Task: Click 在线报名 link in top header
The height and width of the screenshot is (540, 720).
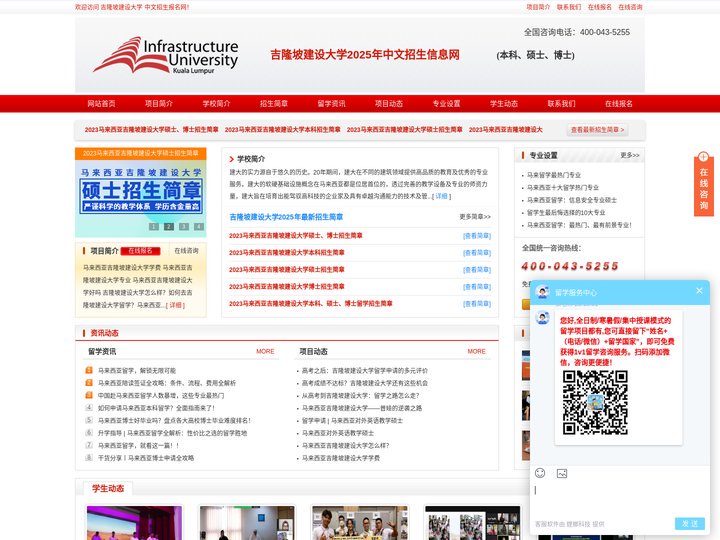Action: (x=600, y=7)
